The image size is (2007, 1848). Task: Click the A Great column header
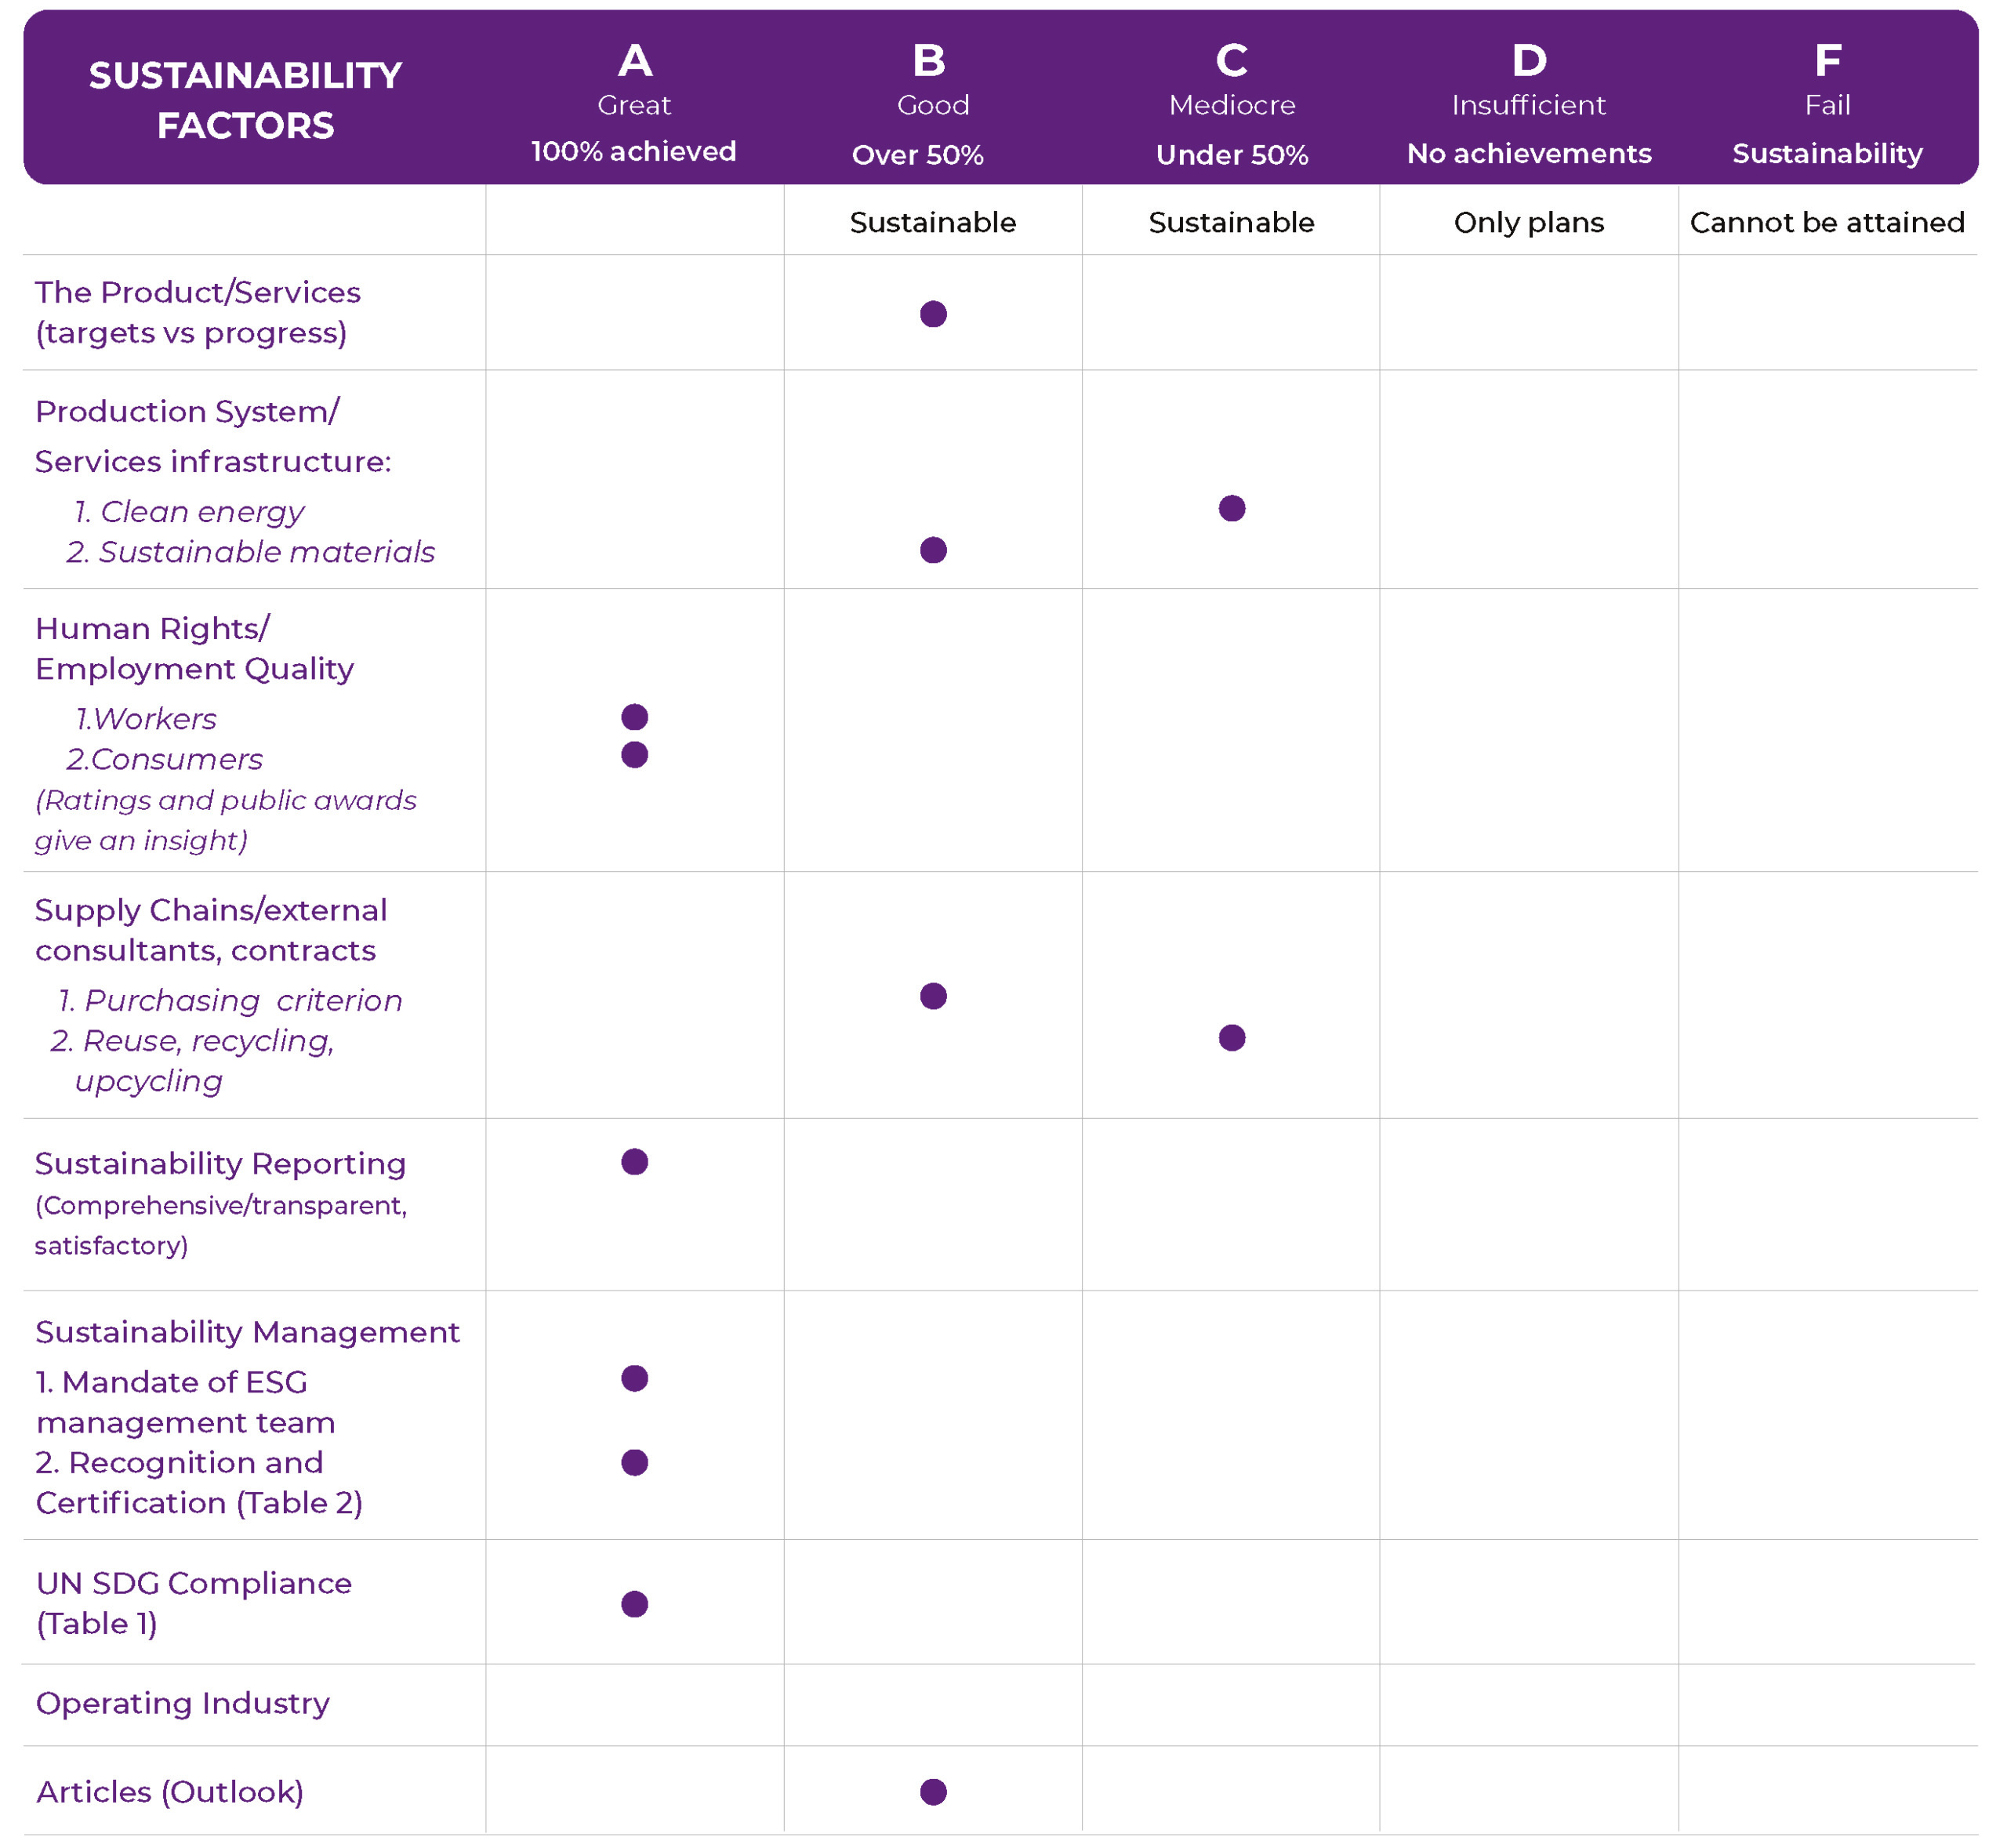coord(634,100)
